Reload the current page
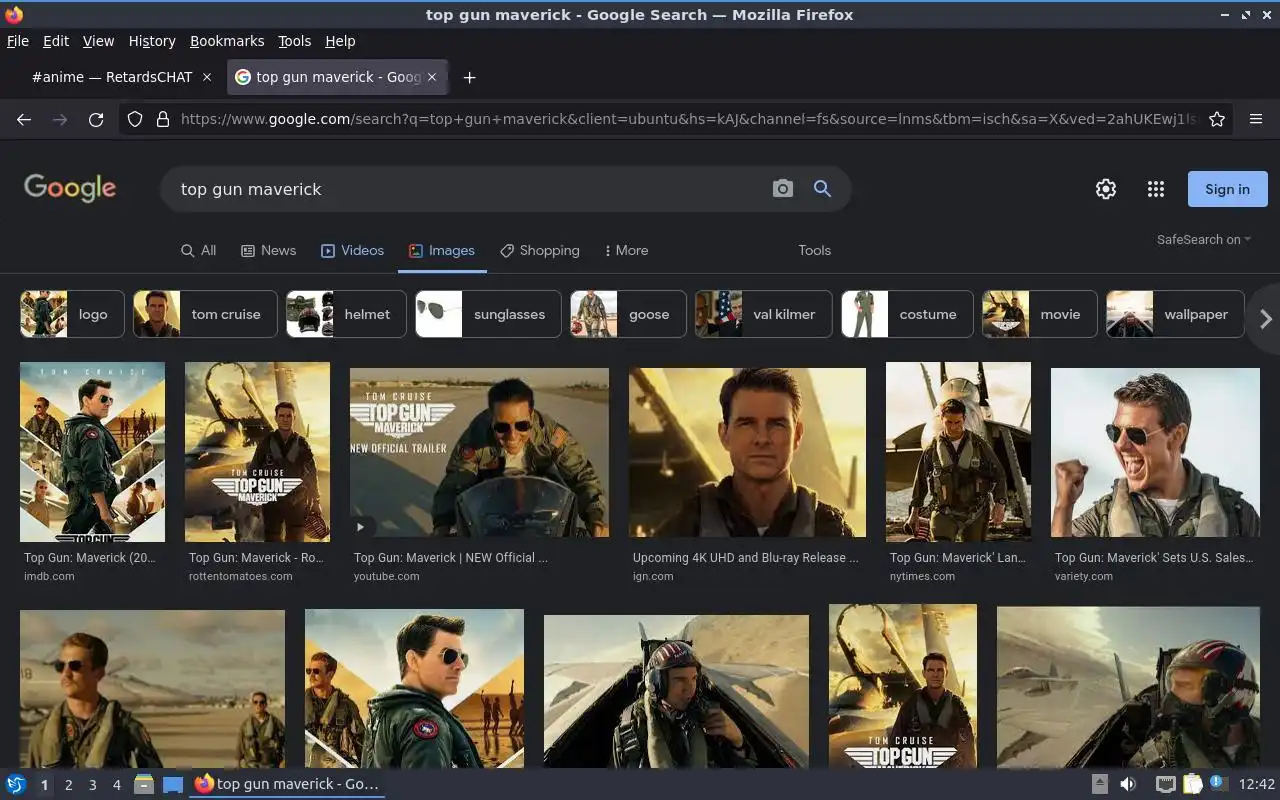 [x=96, y=119]
